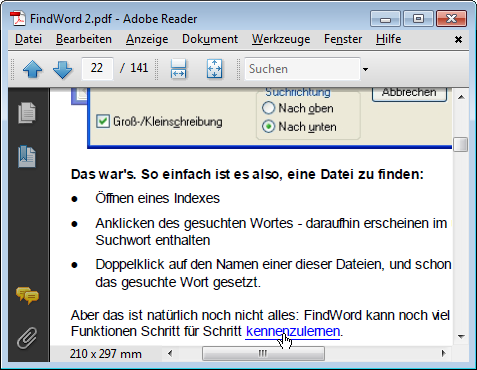477x370 pixels.
Task: Expand the Suchen options dropdown arrow
Action: 365,69
